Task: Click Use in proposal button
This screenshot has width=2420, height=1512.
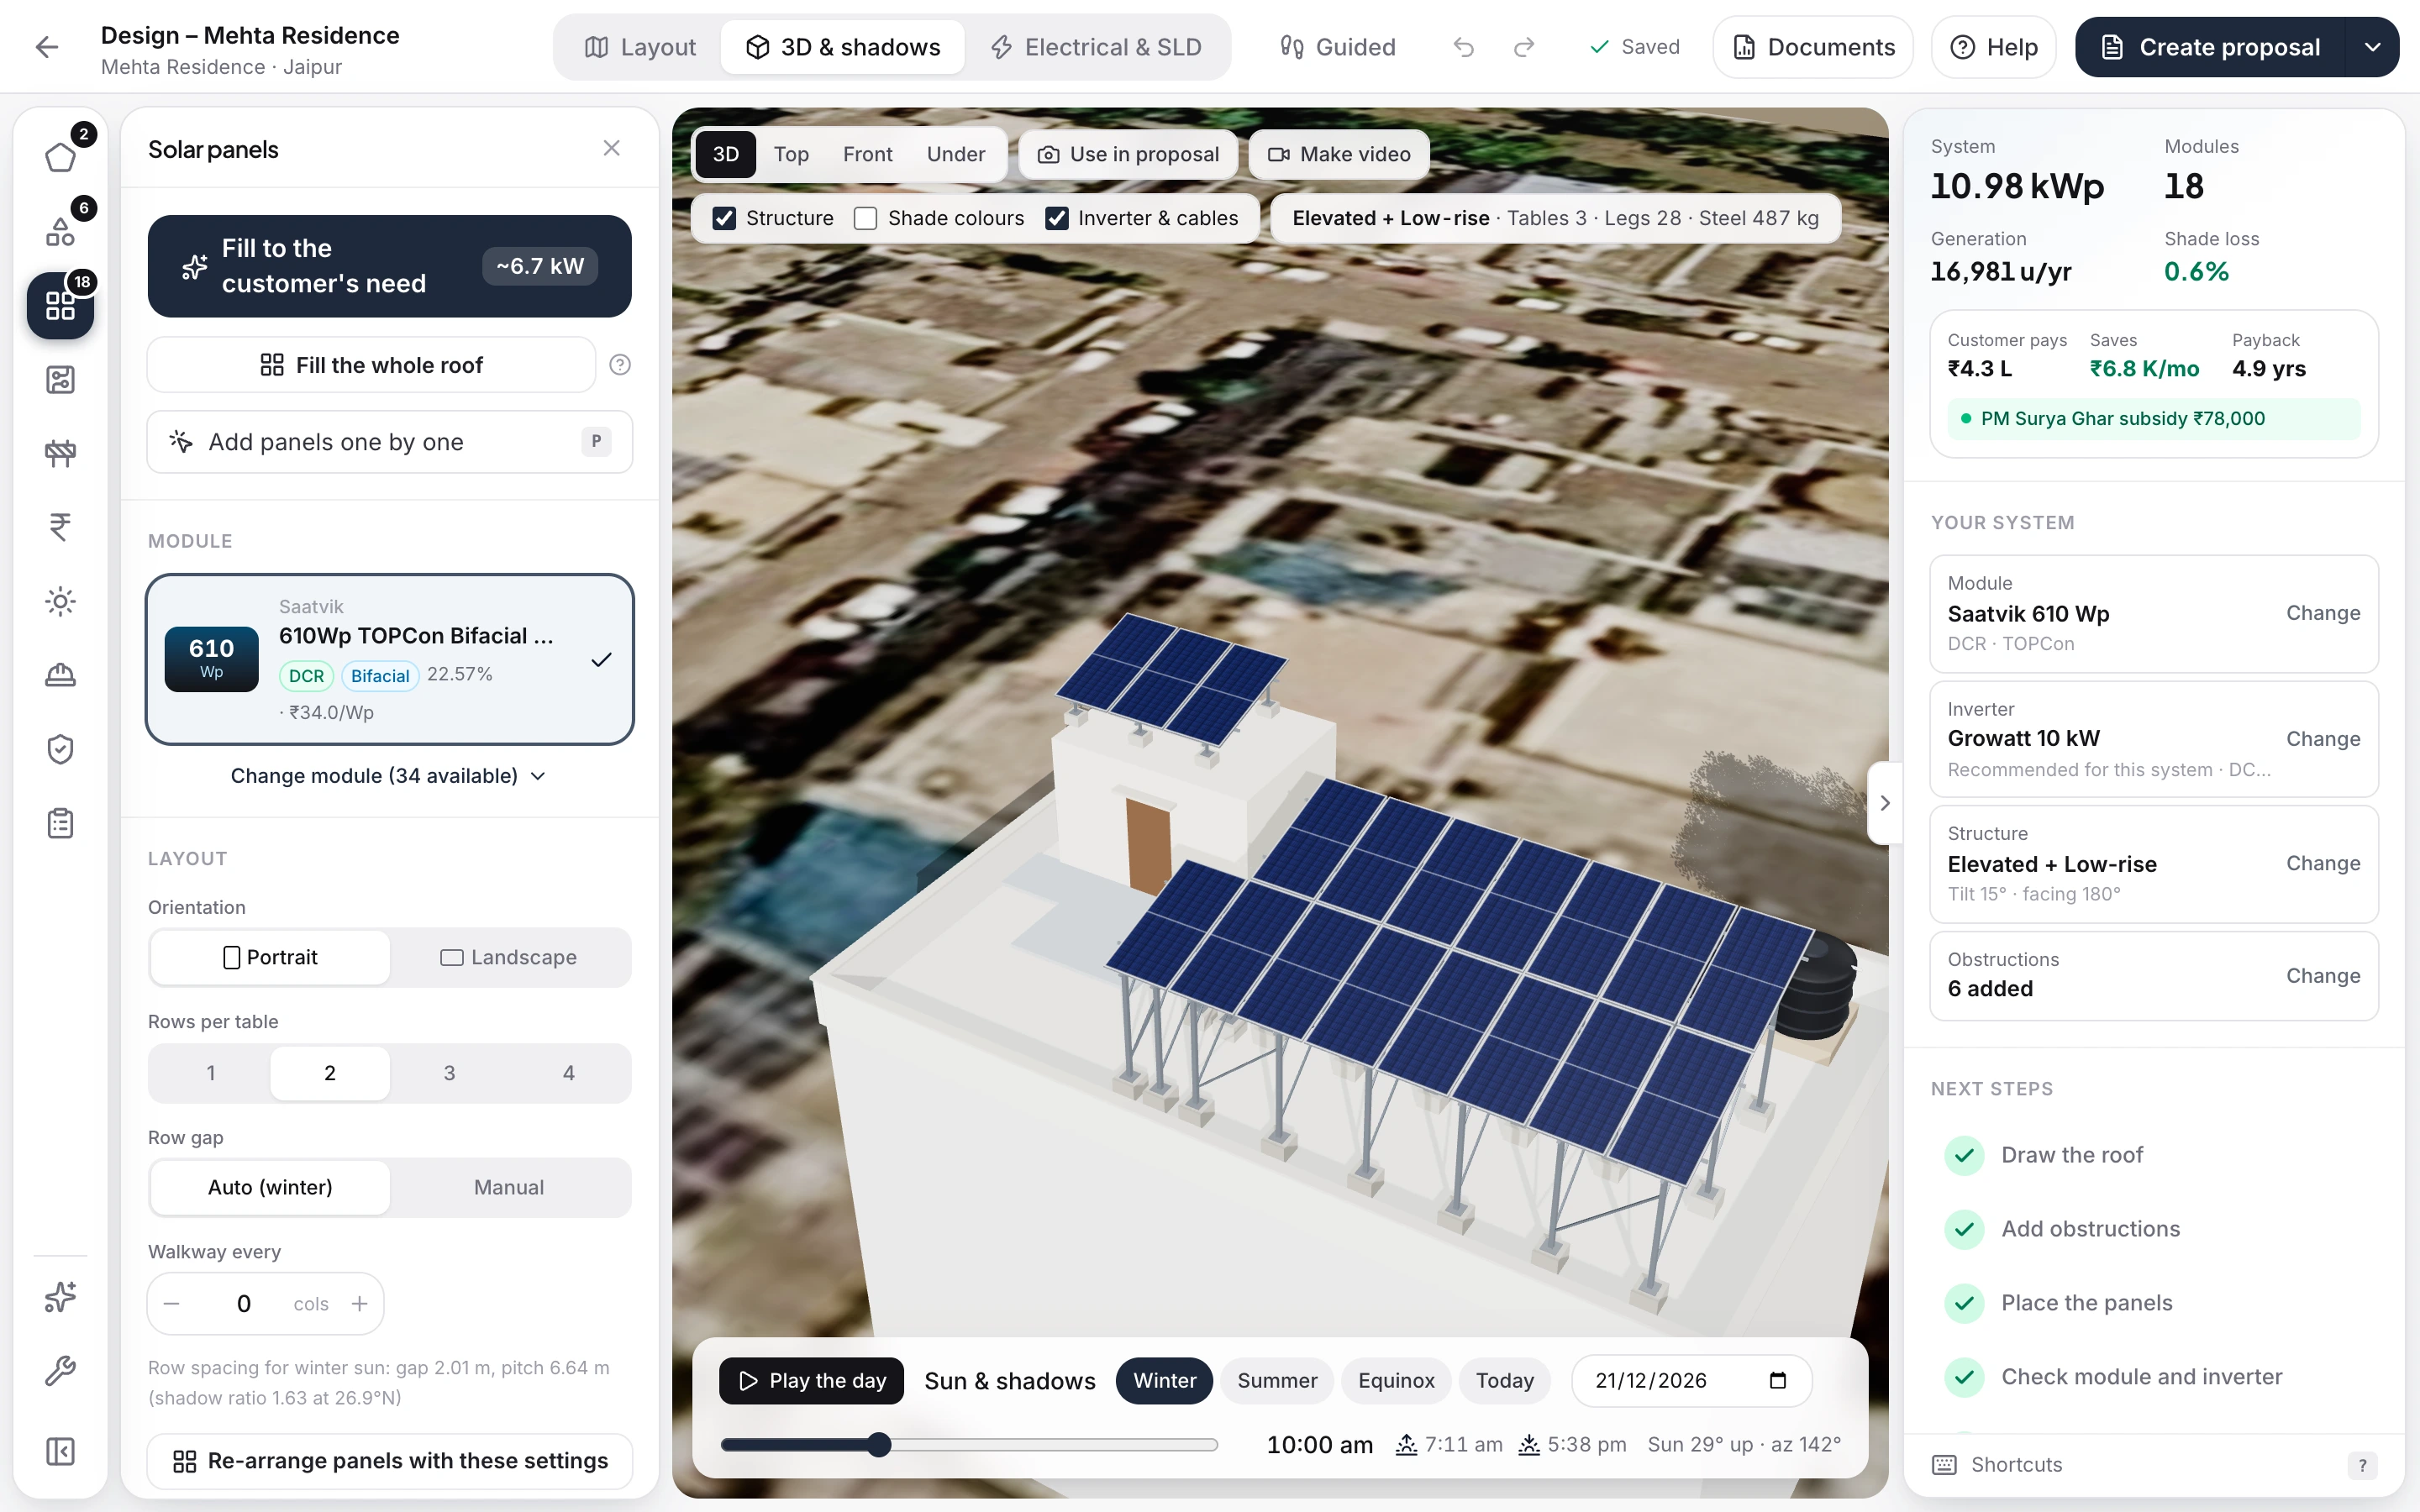Action: point(1128,154)
